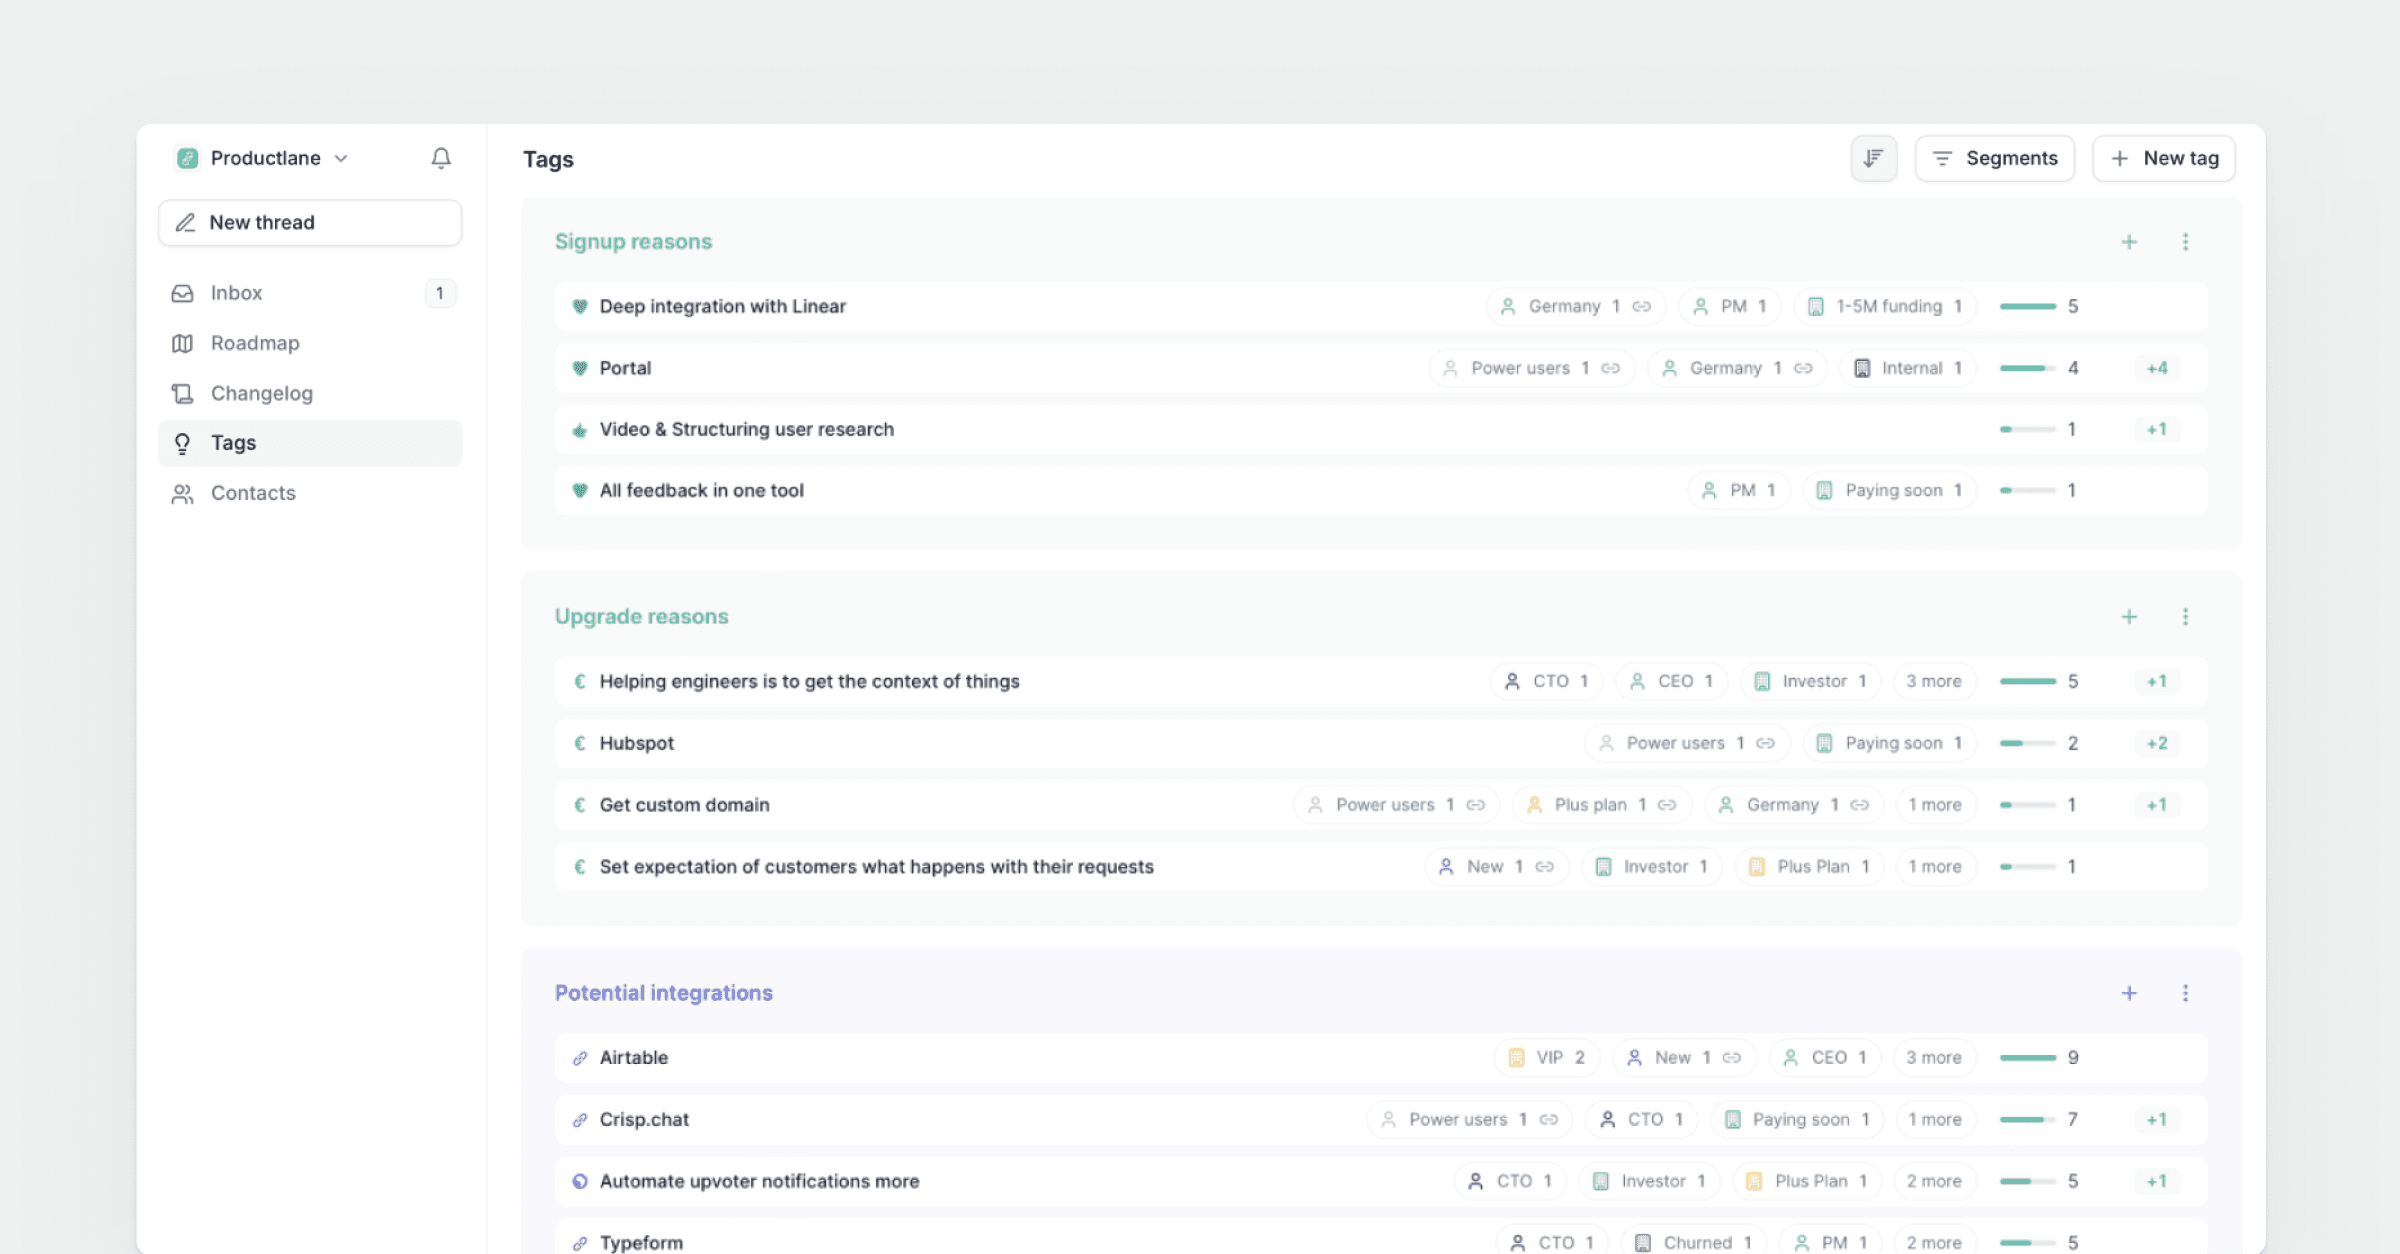2400x1254 pixels.
Task: Expand '3 more' segments on Airtable row
Action: pyautogui.click(x=1933, y=1058)
